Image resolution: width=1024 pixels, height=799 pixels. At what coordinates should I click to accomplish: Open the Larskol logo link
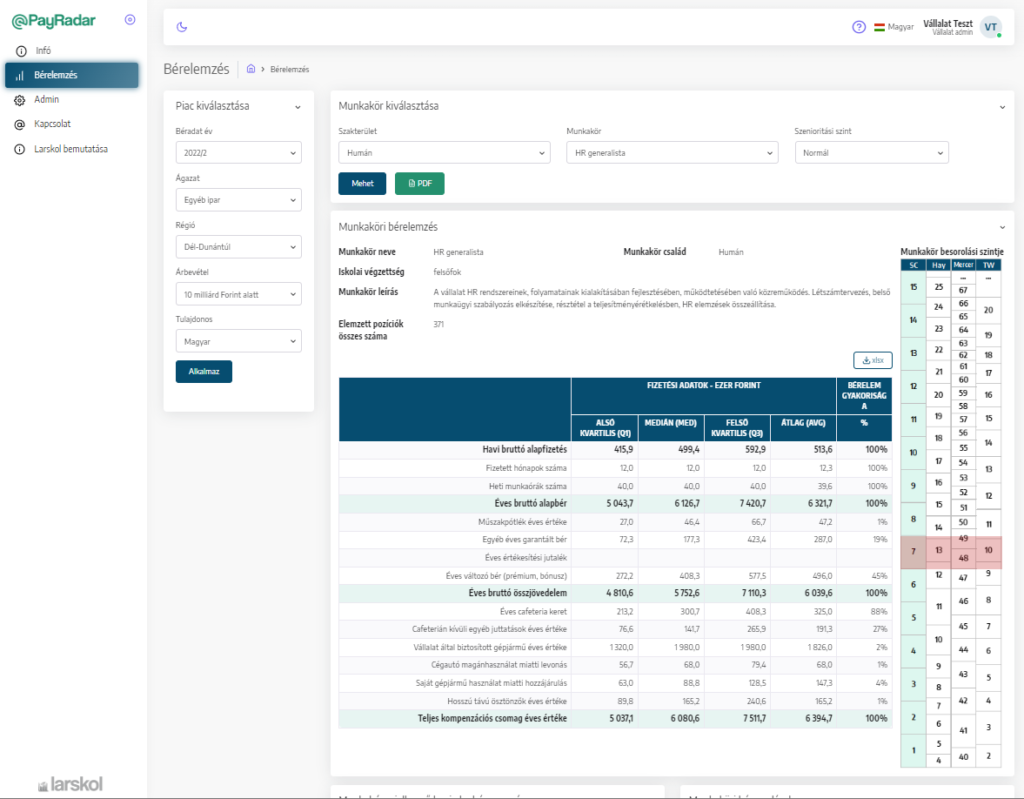coord(70,784)
